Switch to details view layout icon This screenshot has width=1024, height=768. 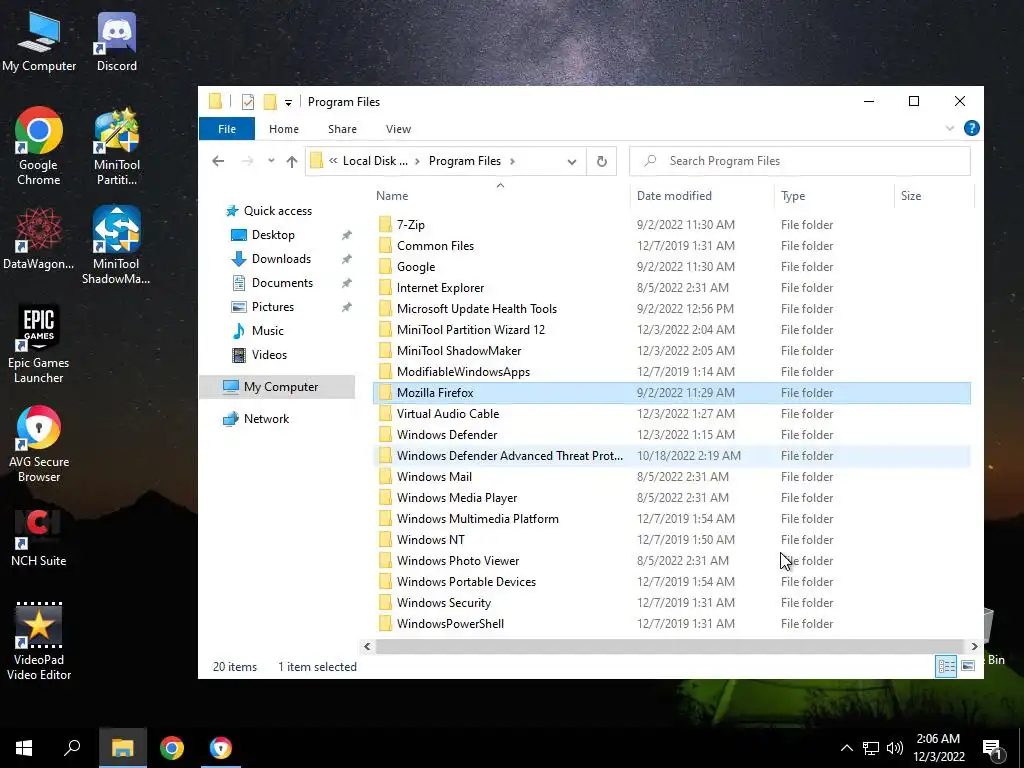point(946,666)
